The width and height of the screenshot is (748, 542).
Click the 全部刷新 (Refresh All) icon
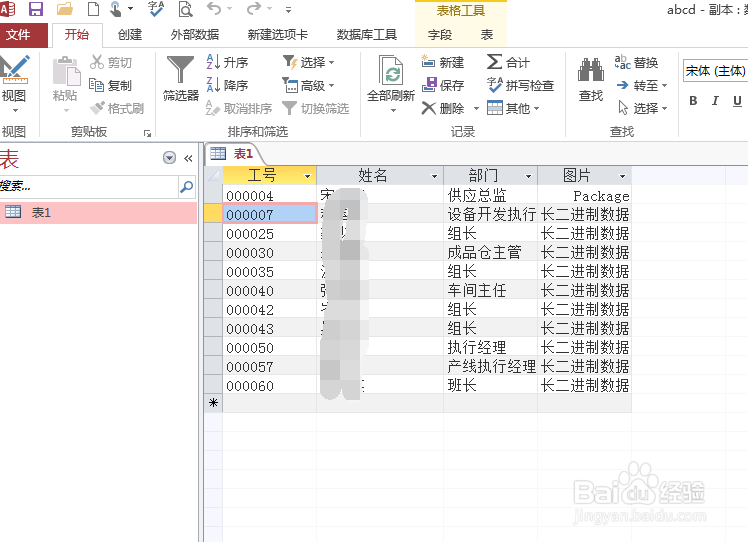(391, 71)
